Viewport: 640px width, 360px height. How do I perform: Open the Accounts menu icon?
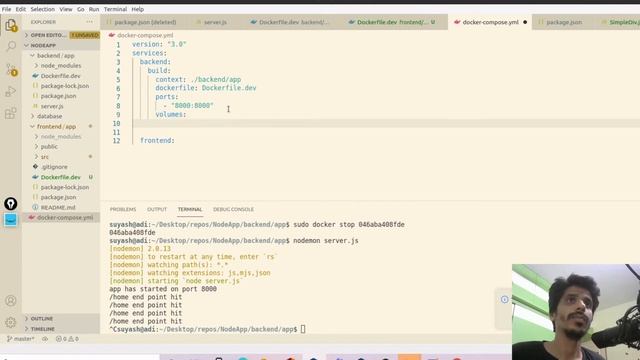[11, 301]
